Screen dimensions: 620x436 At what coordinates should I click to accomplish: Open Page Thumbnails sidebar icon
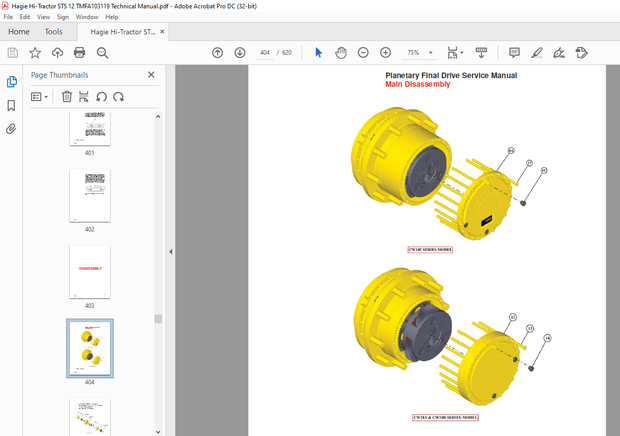[x=11, y=82]
